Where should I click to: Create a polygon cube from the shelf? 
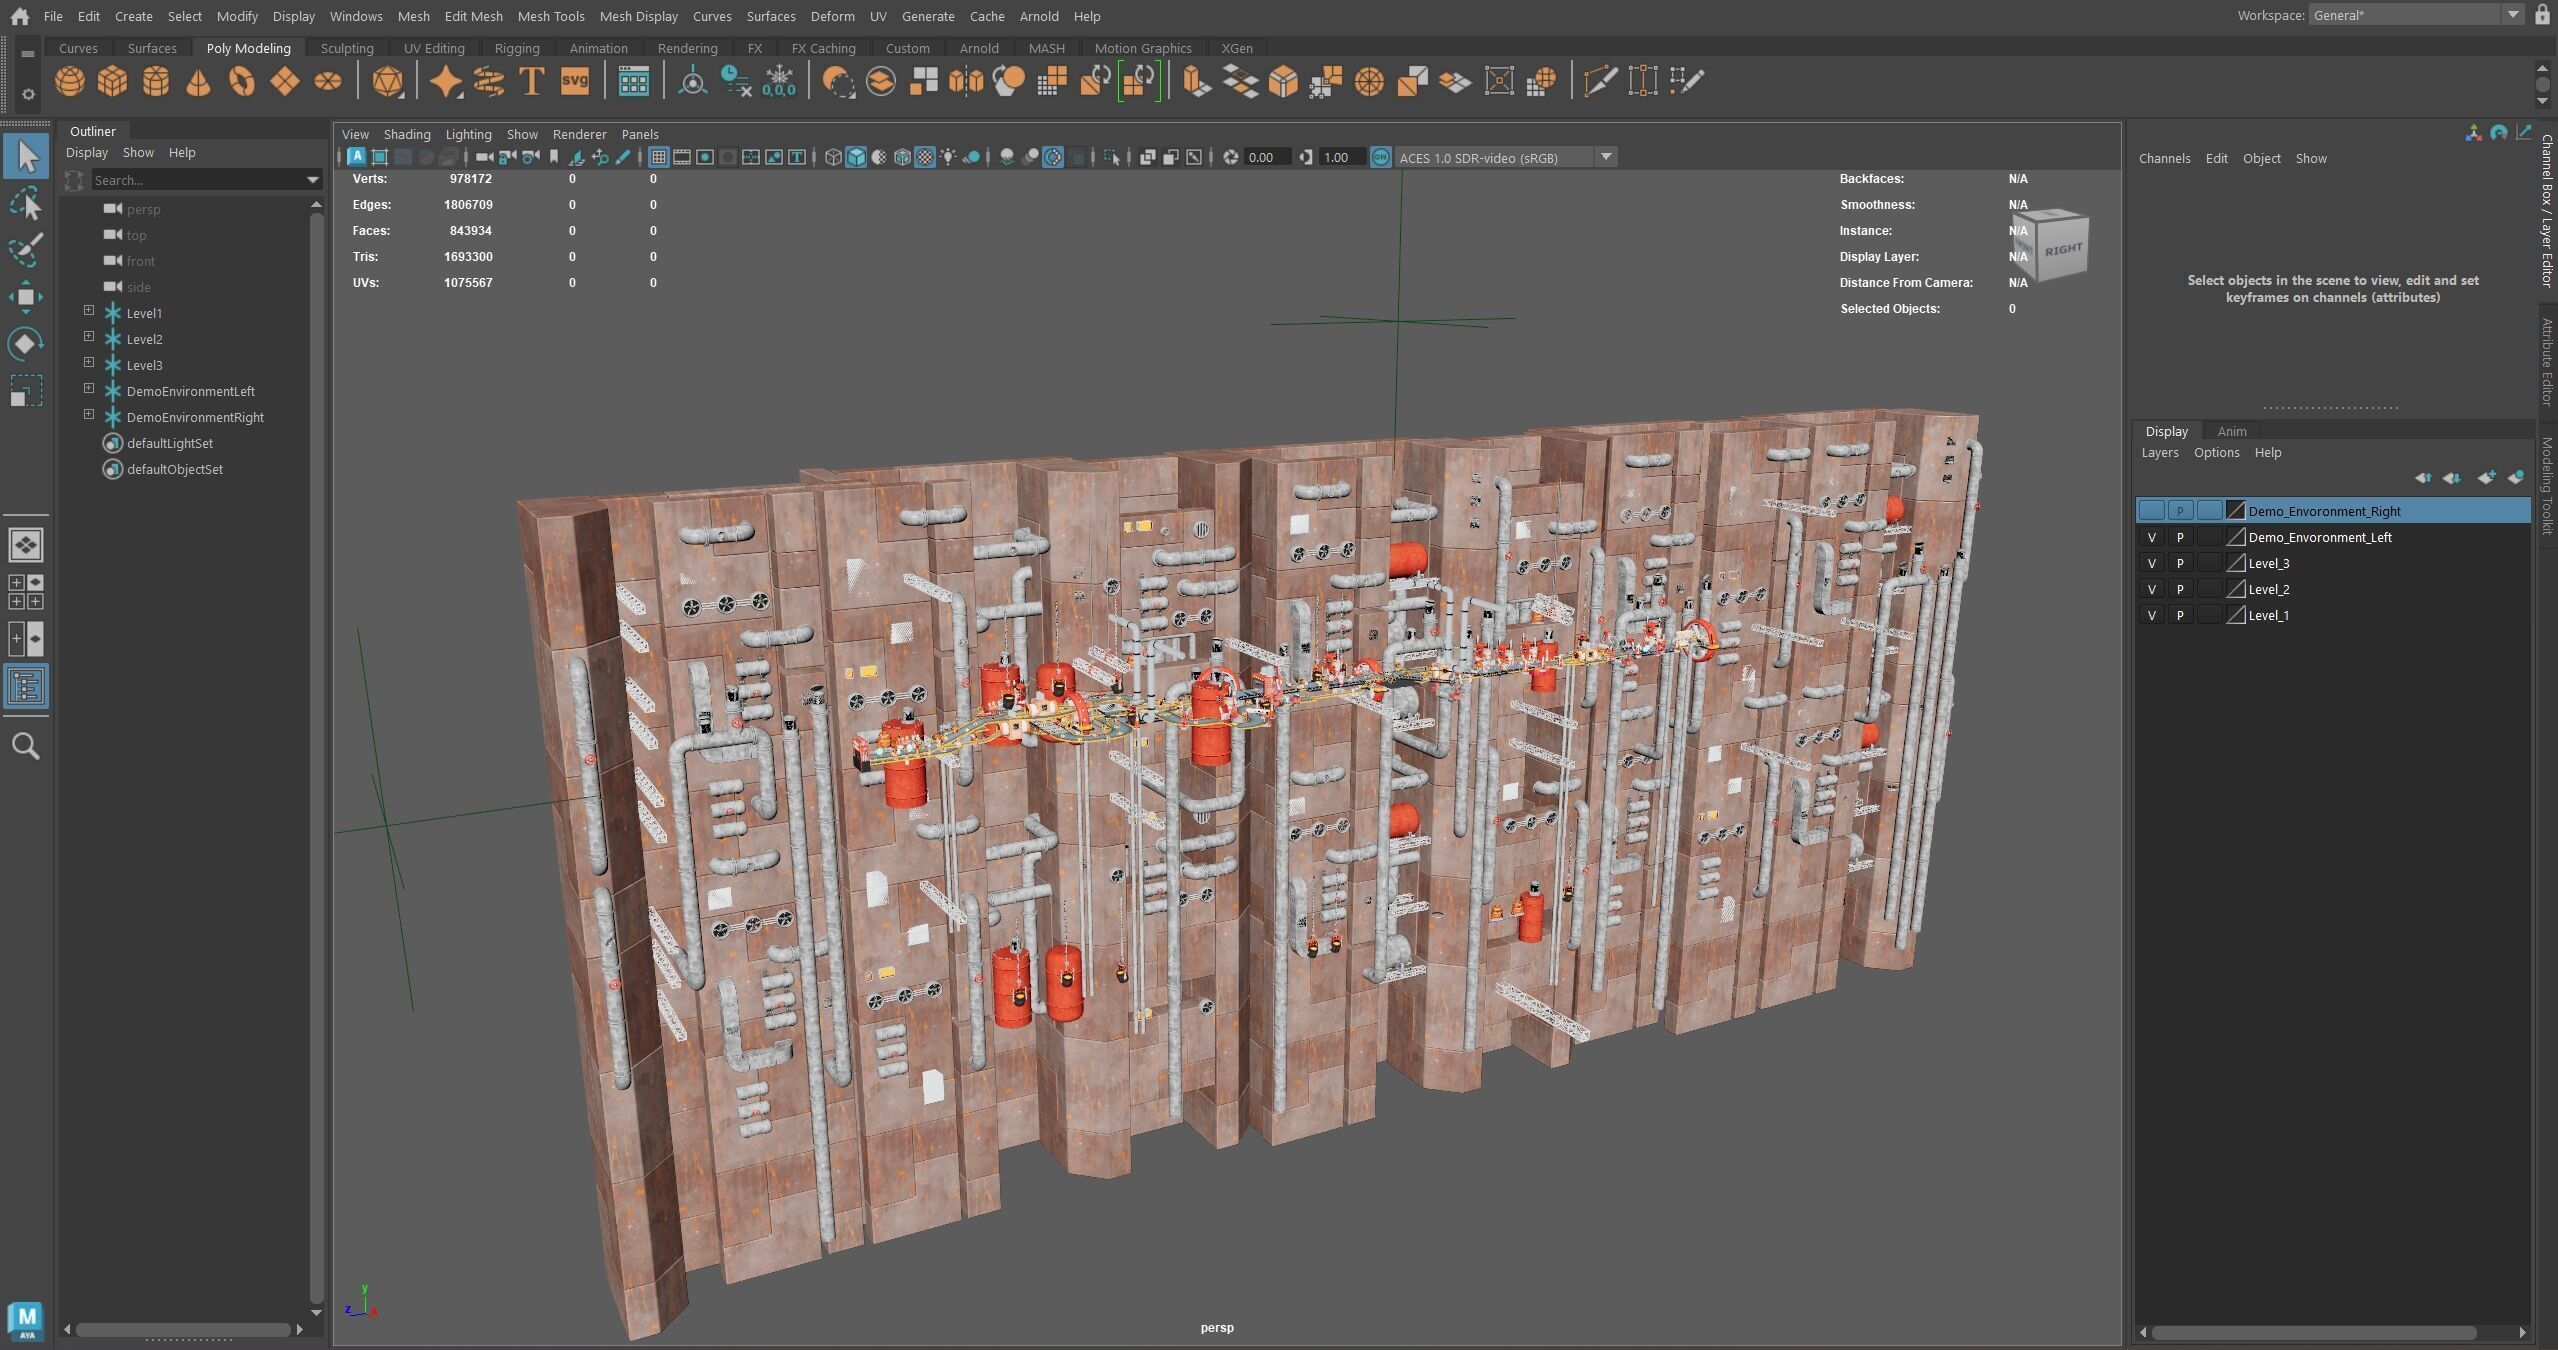(112, 81)
